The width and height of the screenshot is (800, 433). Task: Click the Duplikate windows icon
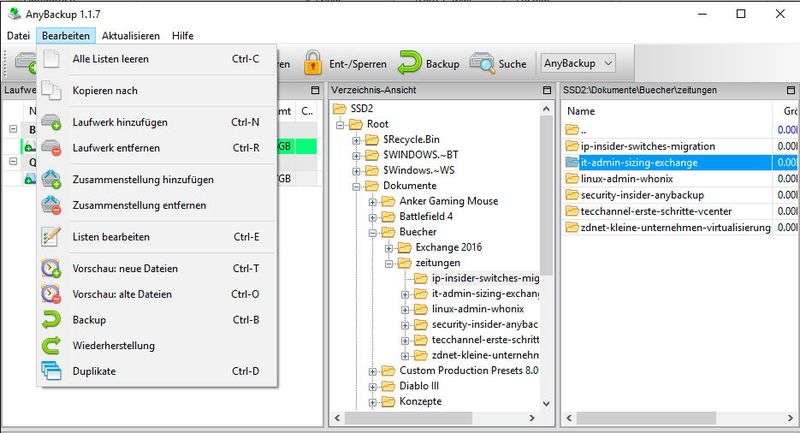pyautogui.click(x=51, y=371)
